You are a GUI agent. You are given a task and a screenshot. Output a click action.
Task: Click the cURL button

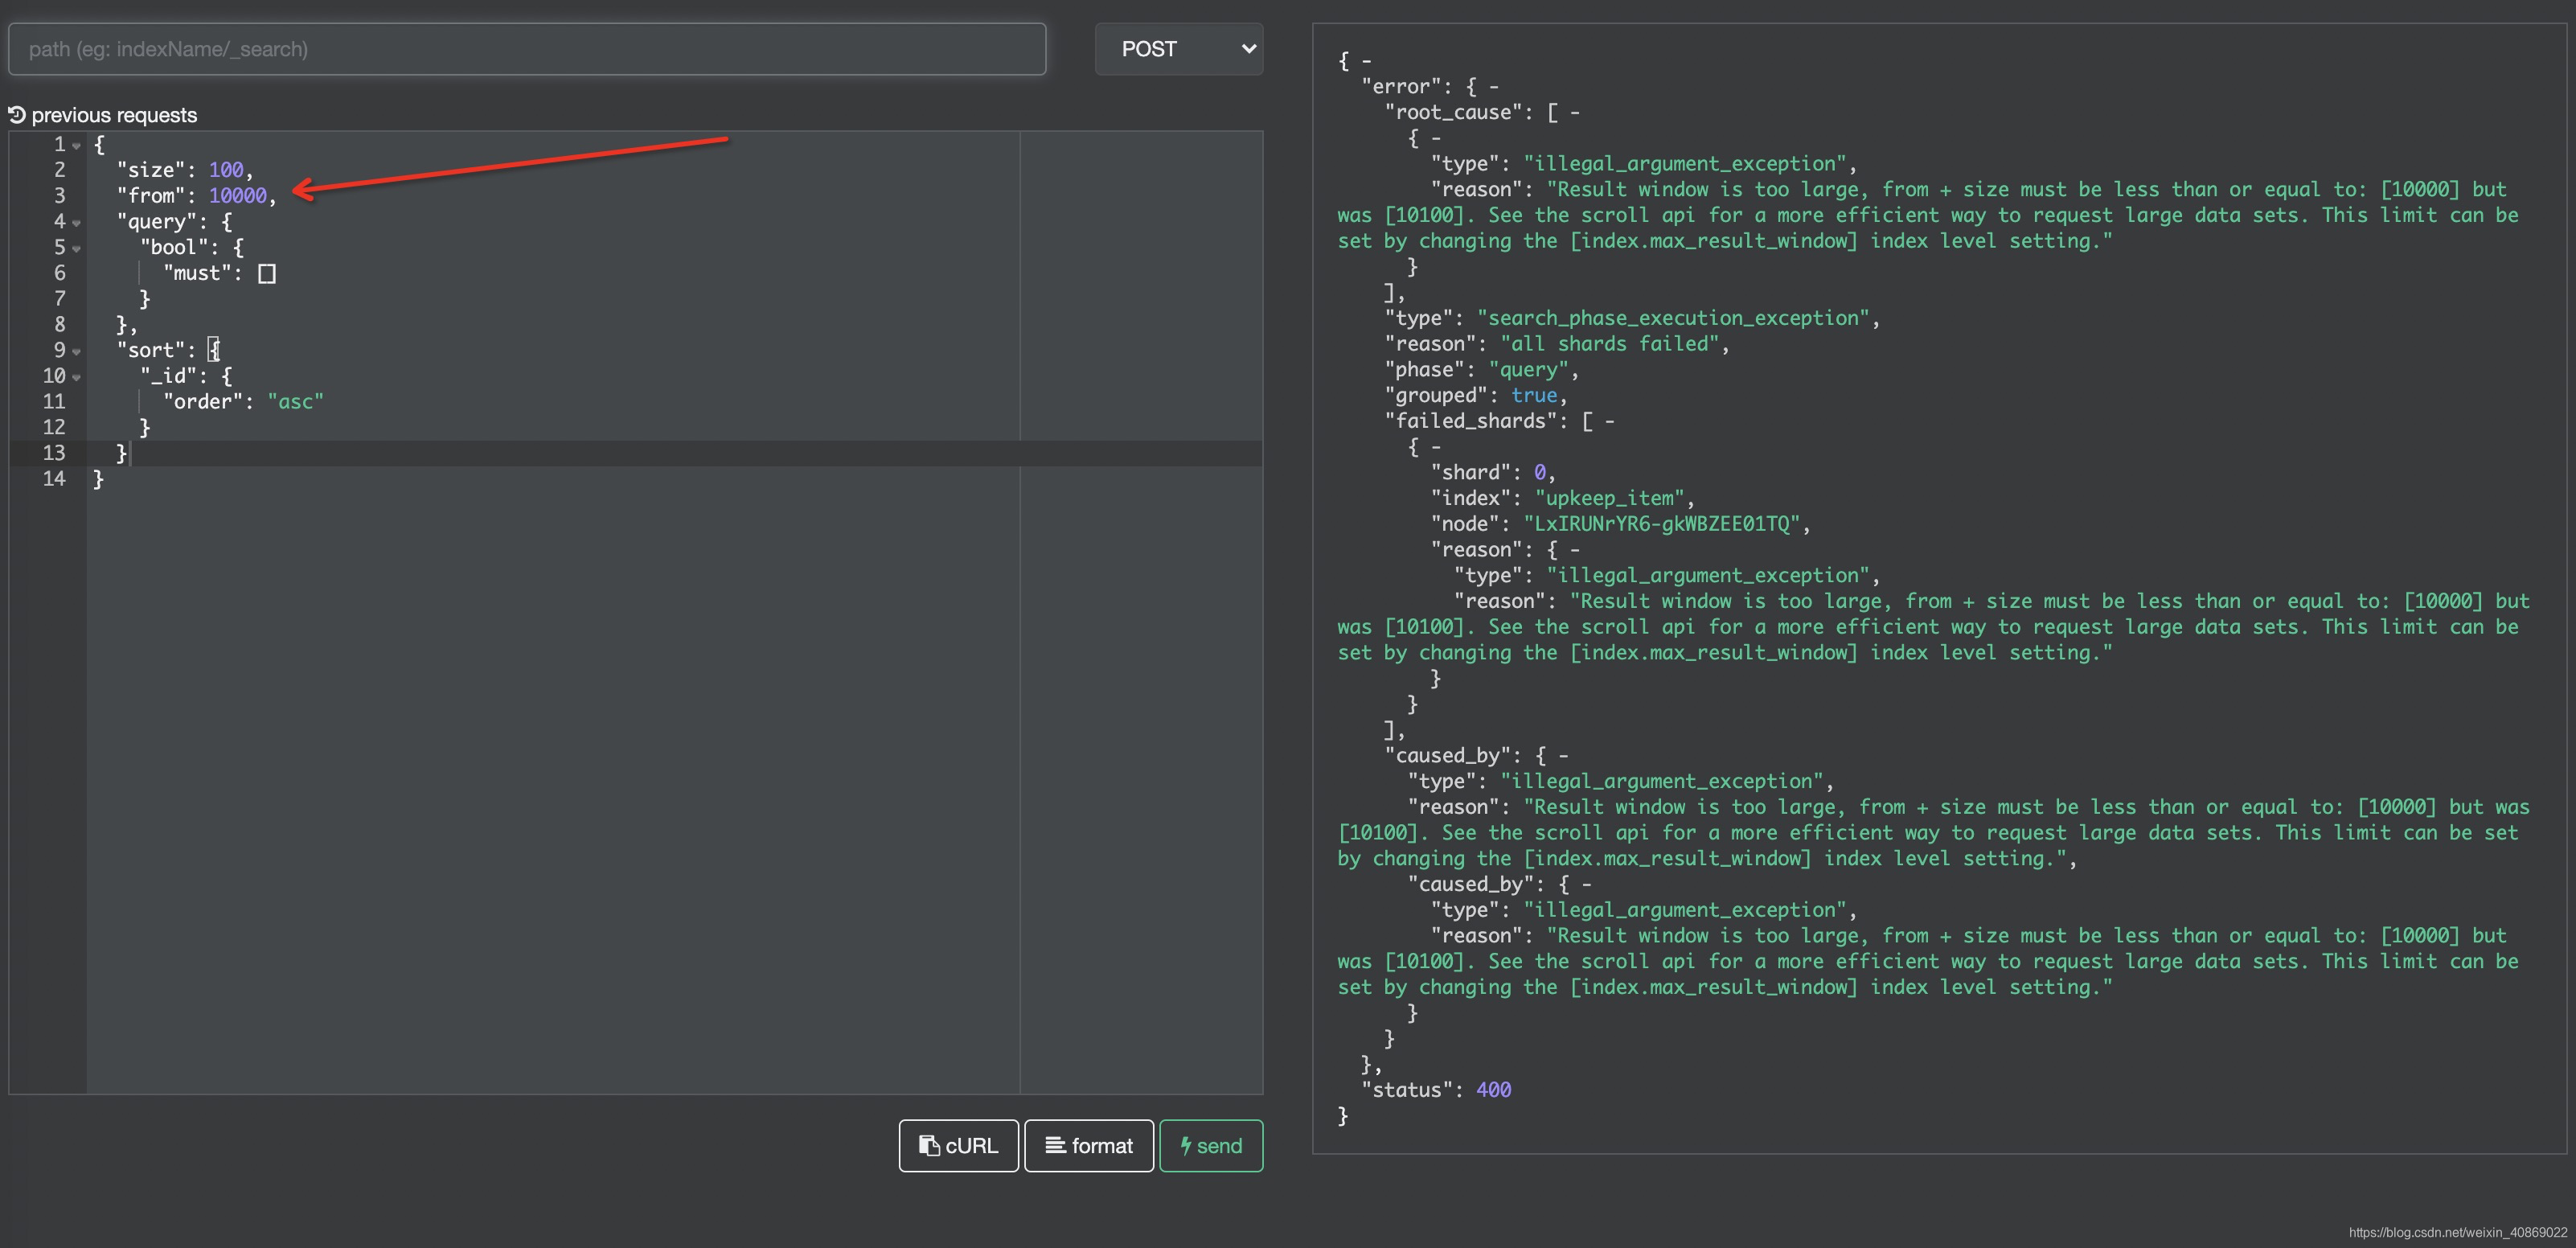[x=958, y=1145]
